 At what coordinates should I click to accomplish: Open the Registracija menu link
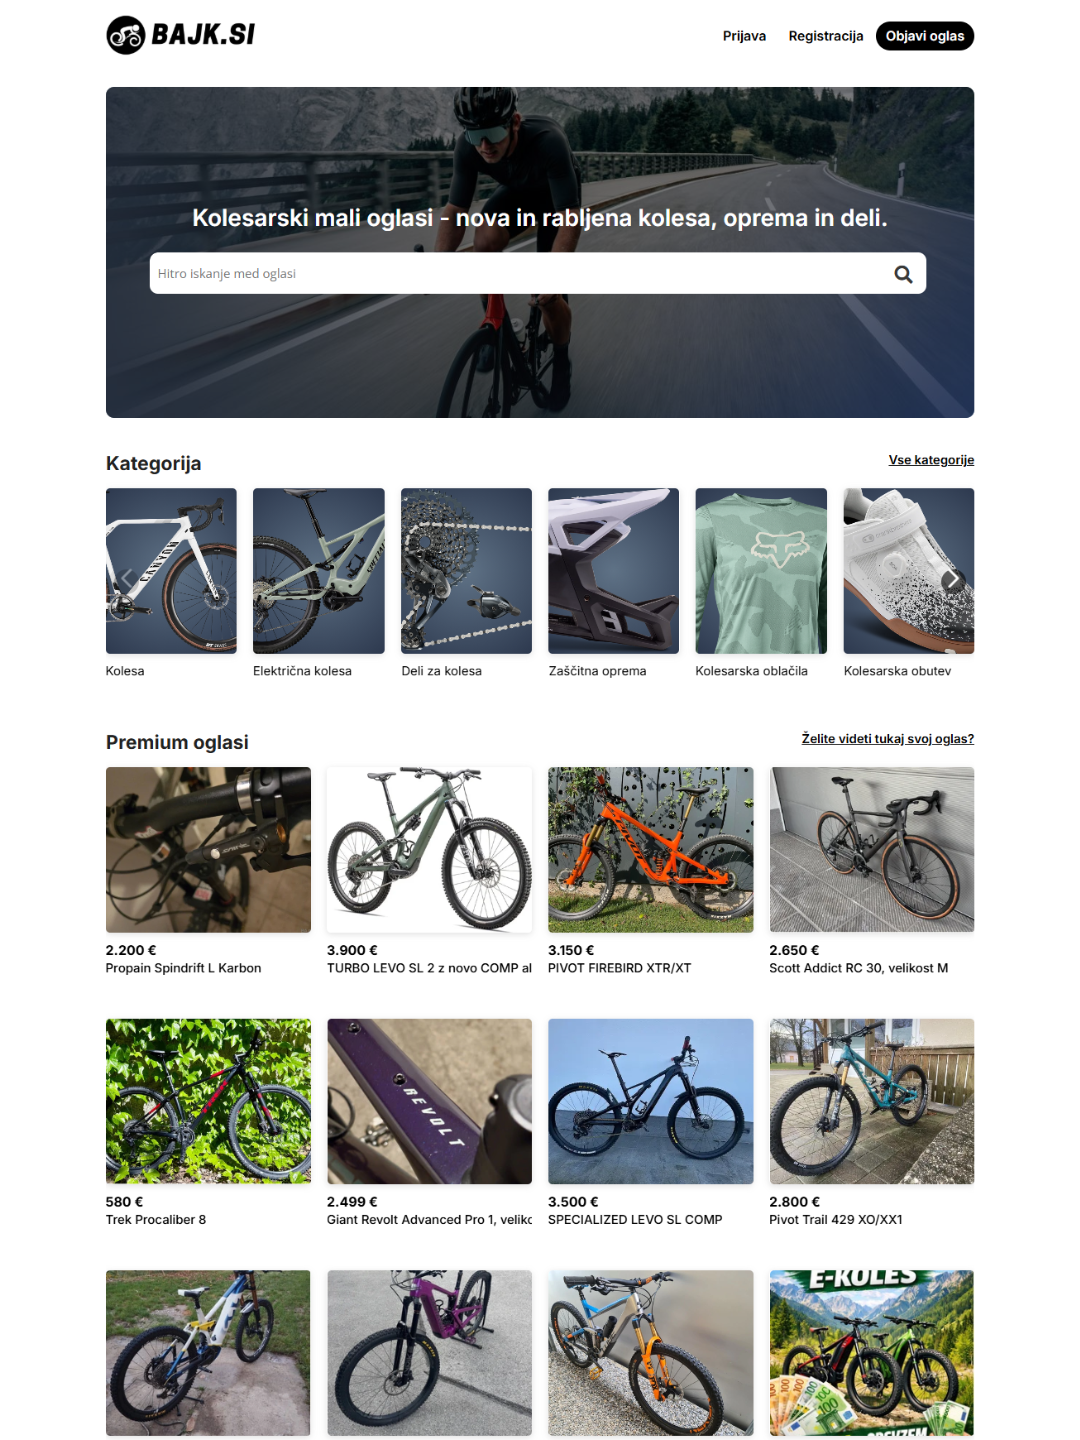click(826, 36)
